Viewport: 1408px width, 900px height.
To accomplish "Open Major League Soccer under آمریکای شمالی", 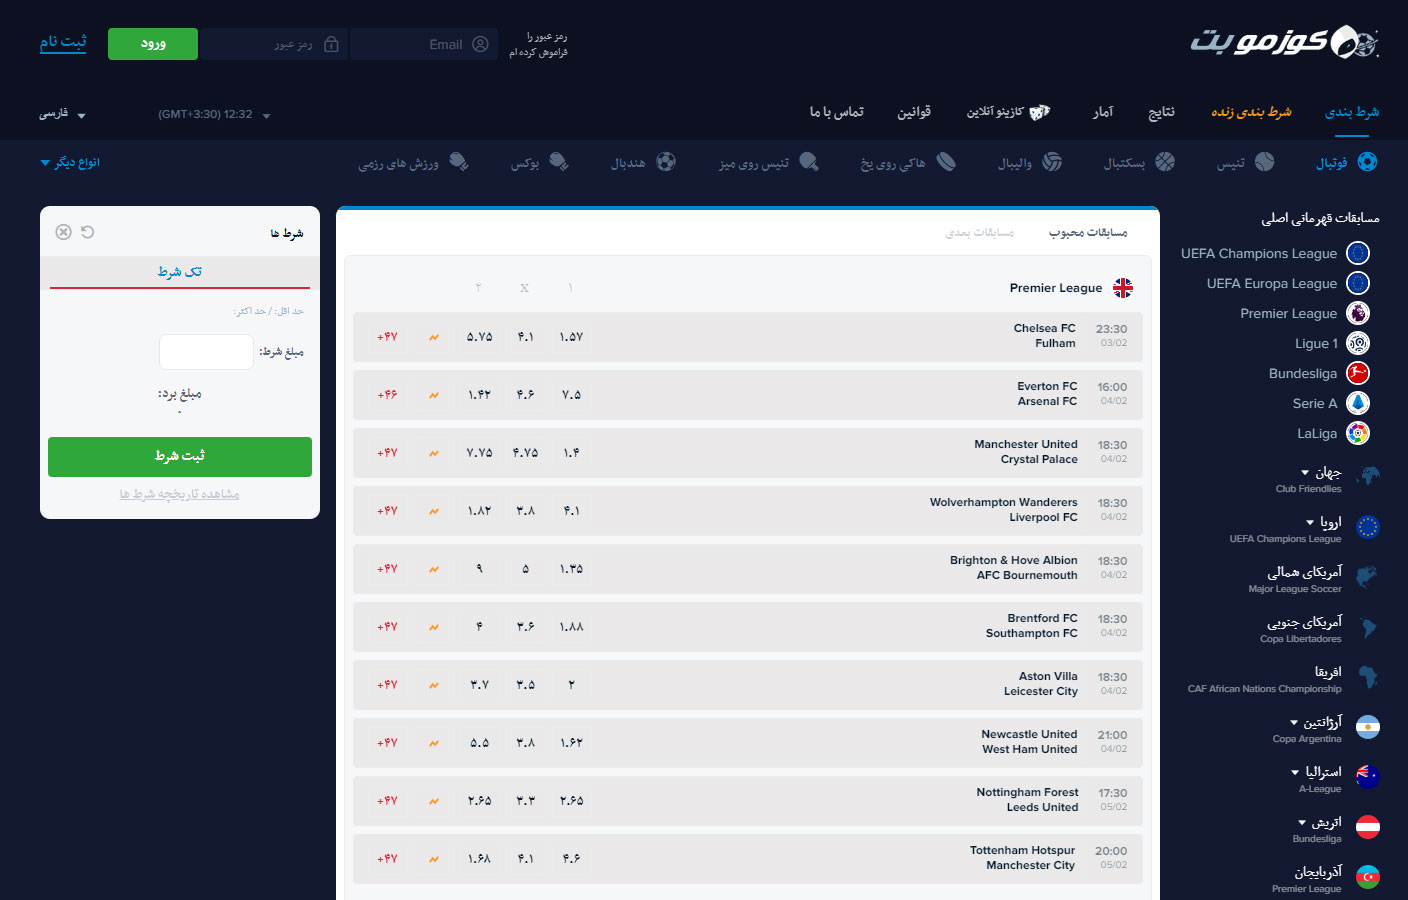I will pyautogui.click(x=1294, y=589).
